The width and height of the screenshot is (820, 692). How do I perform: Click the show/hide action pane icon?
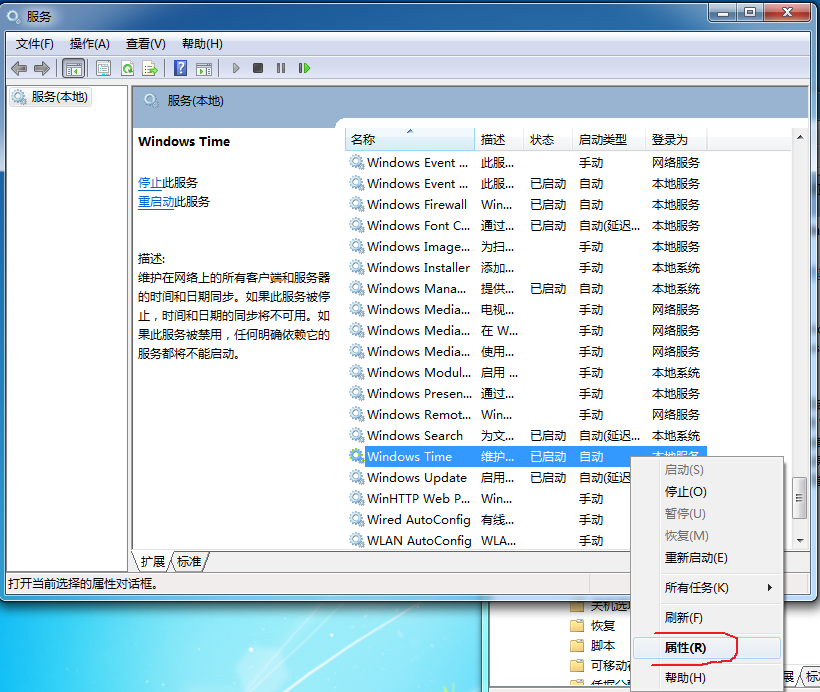pos(204,68)
